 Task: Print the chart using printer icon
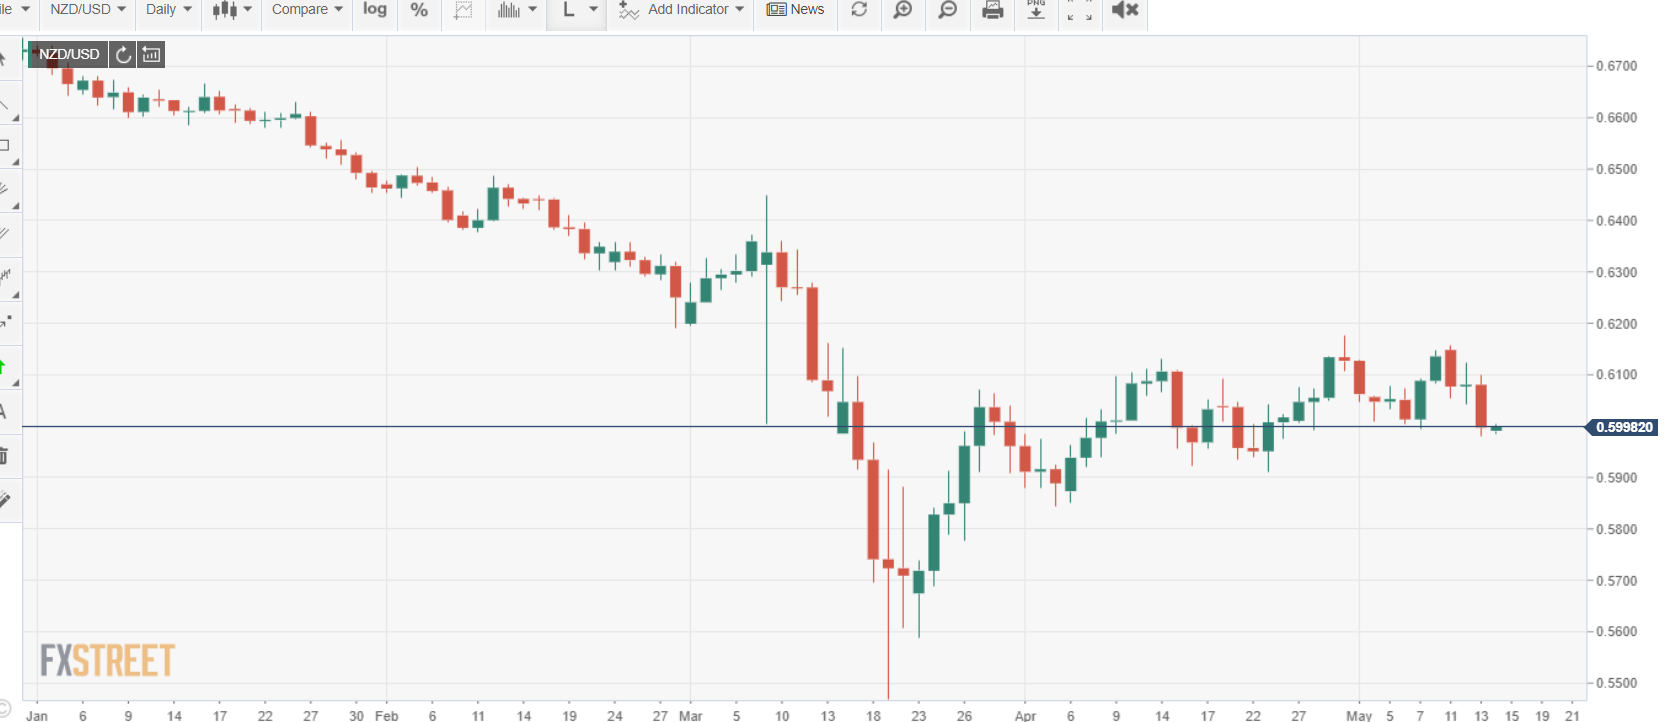pos(992,10)
